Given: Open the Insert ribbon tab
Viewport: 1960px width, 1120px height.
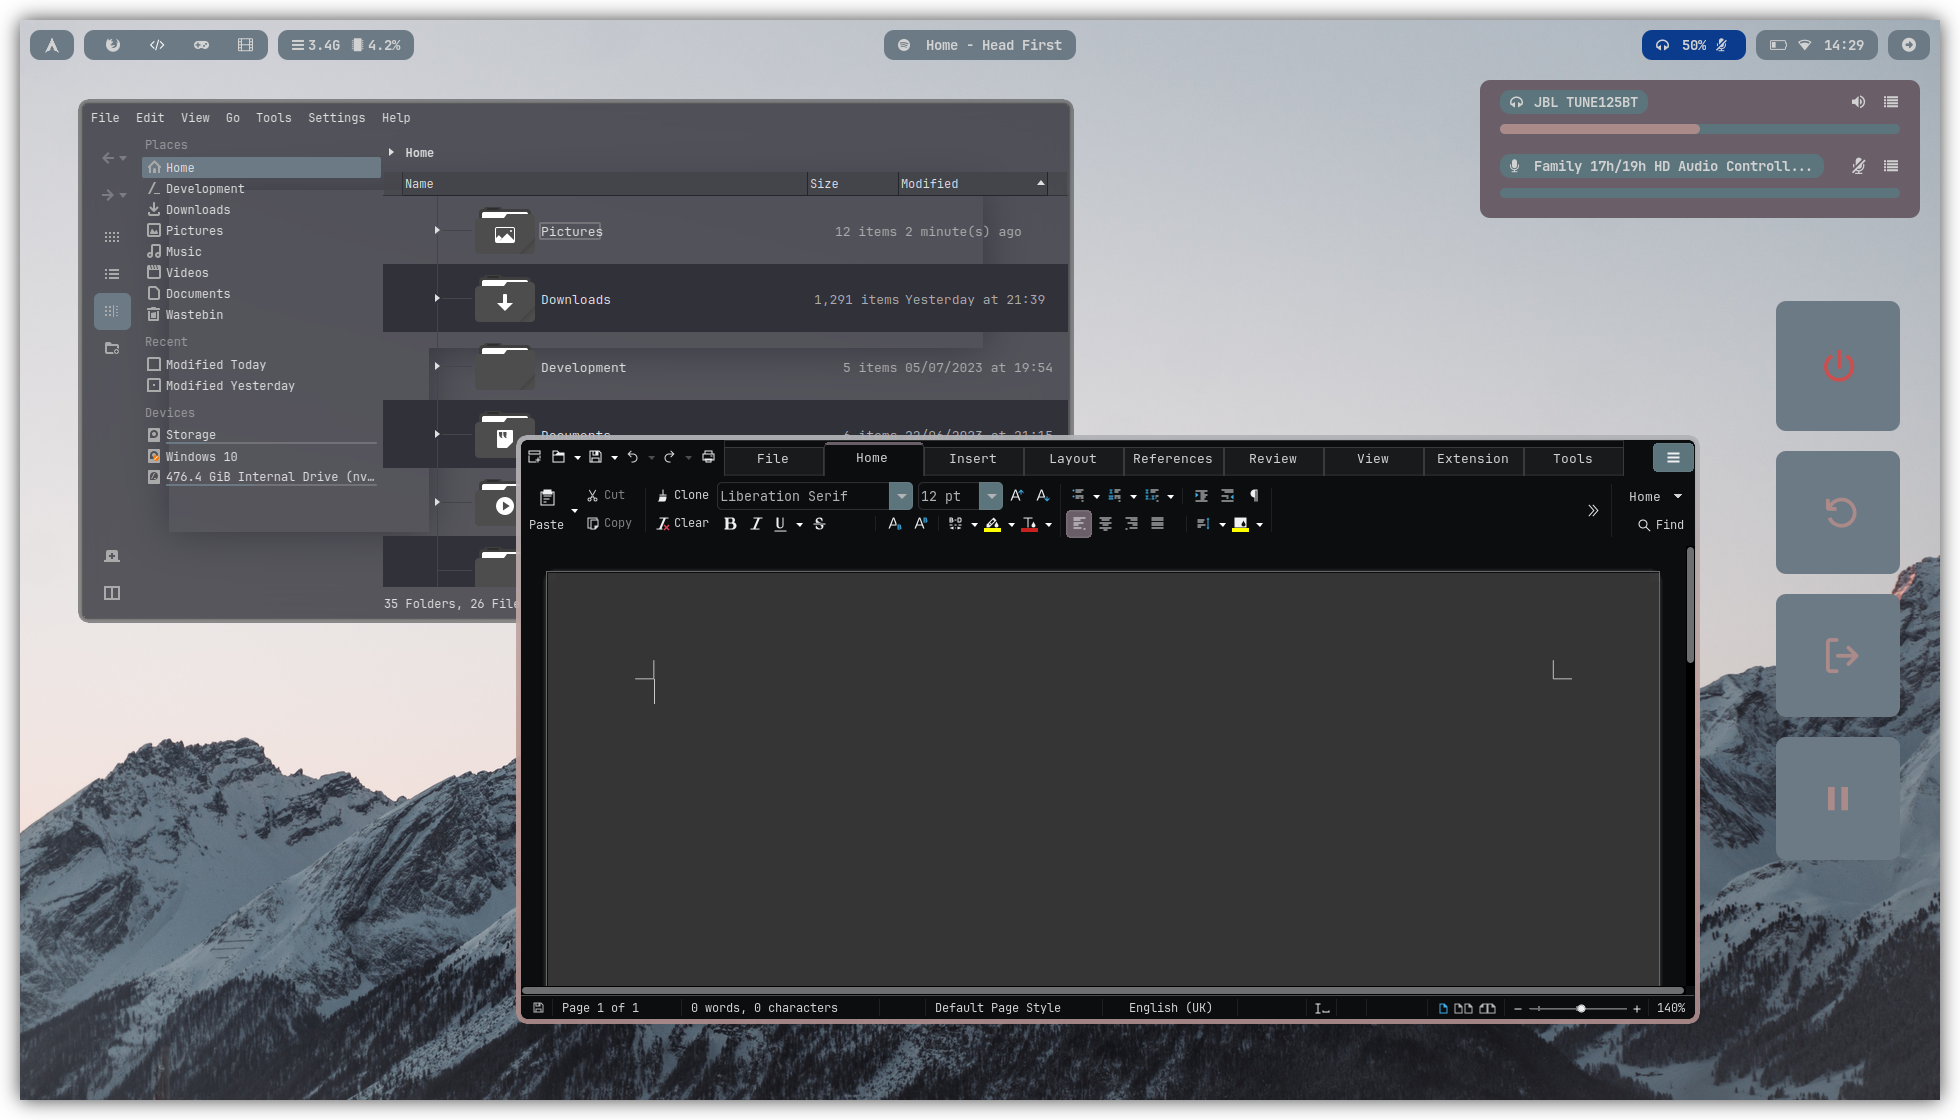Looking at the screenshot, I should click(972, 459).
